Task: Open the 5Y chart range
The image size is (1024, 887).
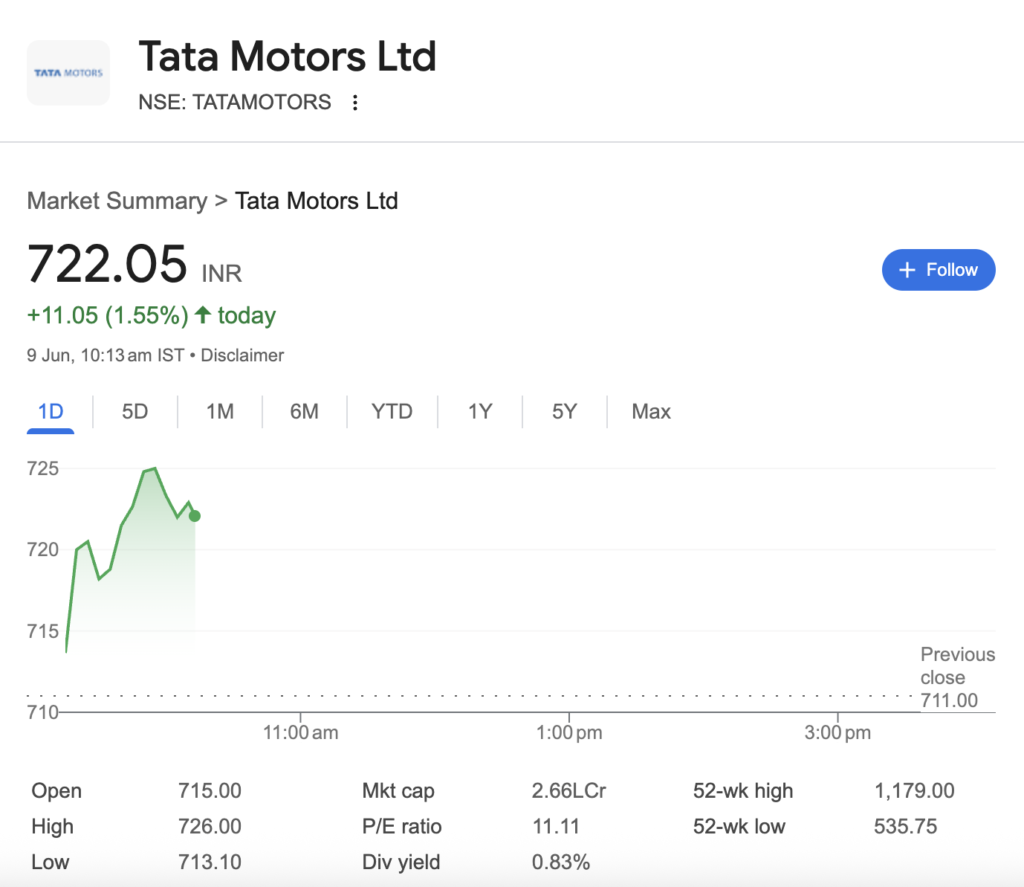Action: click(x=565, y=411)
